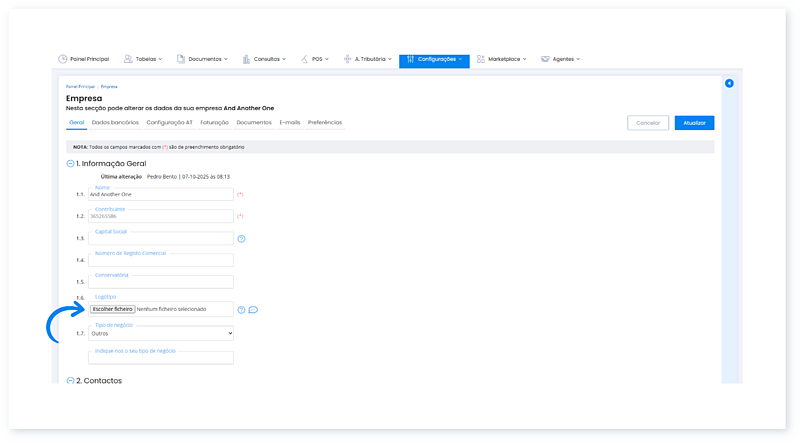Click the Atualizar button
This screenshot has width=800, height=443.
[x=694, y=123]
